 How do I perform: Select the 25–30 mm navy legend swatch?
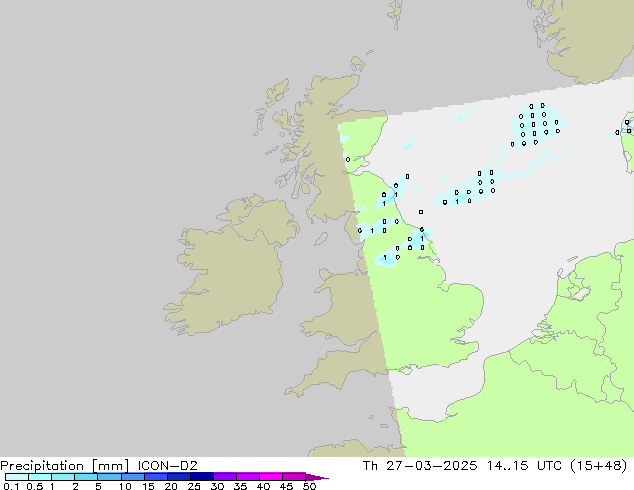point(201,477)
